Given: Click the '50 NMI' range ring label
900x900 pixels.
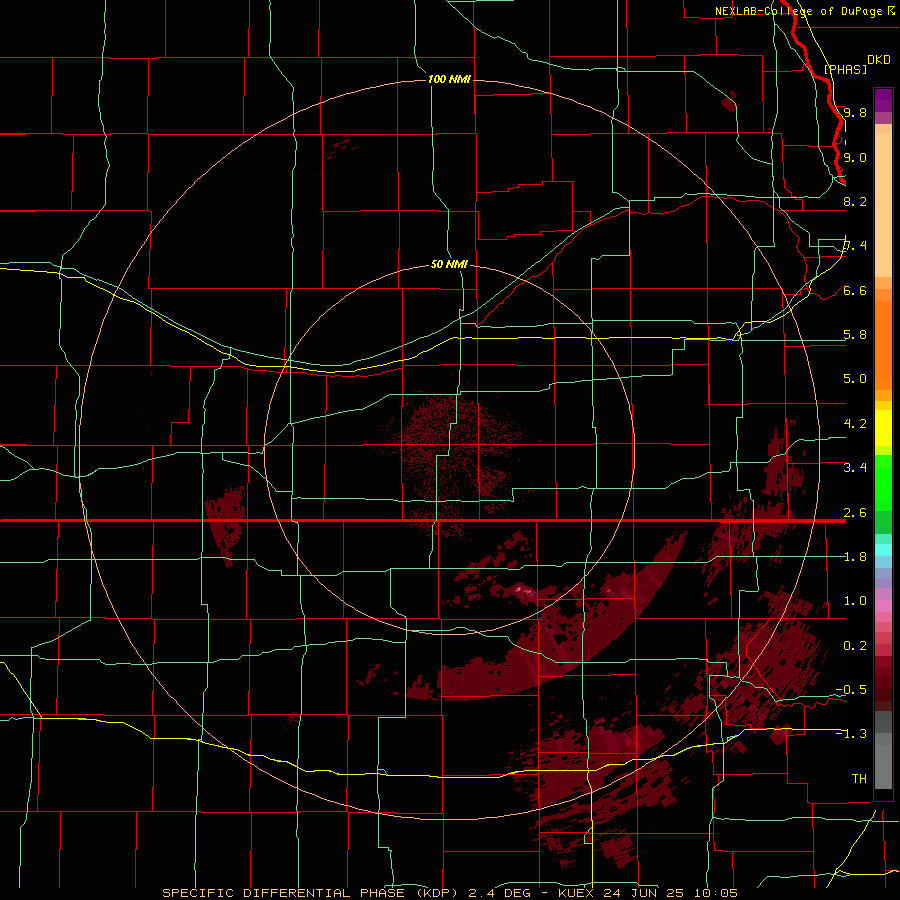Looking at the screenshot, I should [x=449, y=264].
